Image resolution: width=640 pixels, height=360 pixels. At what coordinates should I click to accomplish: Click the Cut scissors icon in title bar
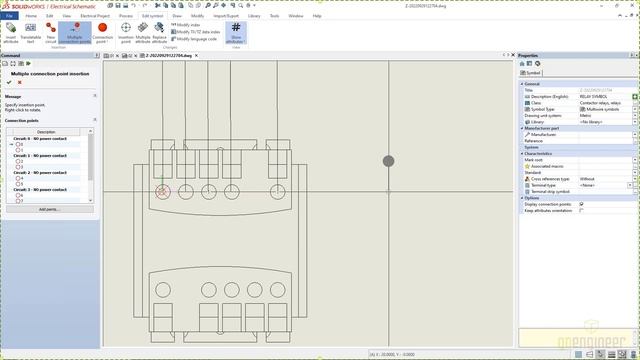[x=158, y=6]
